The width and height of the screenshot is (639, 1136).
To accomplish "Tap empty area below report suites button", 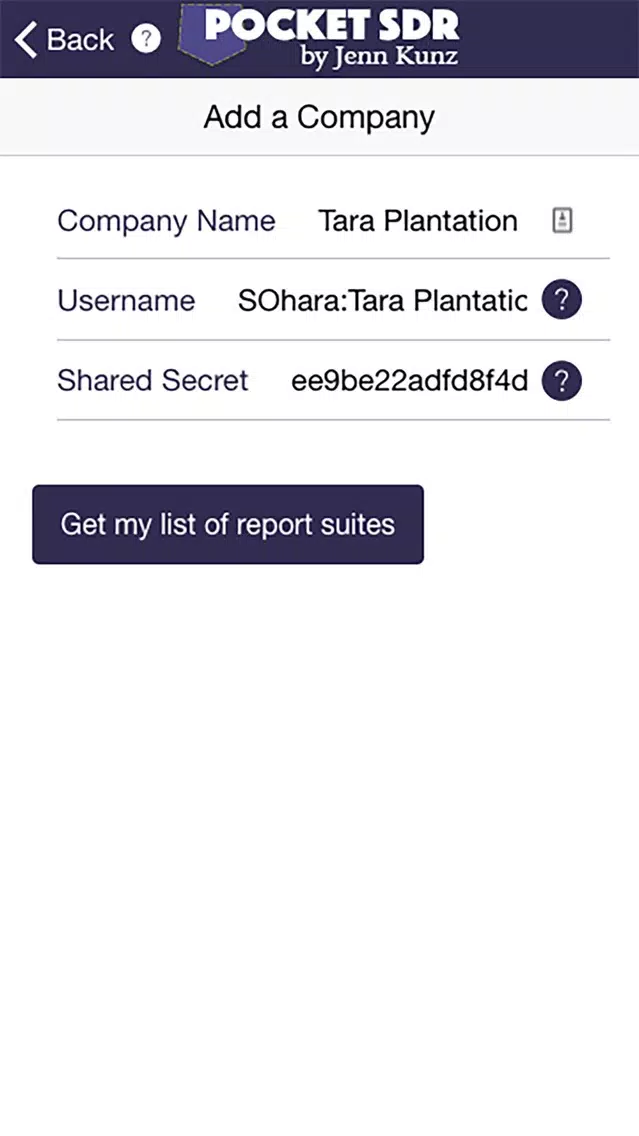I will [x=320, y=833].
